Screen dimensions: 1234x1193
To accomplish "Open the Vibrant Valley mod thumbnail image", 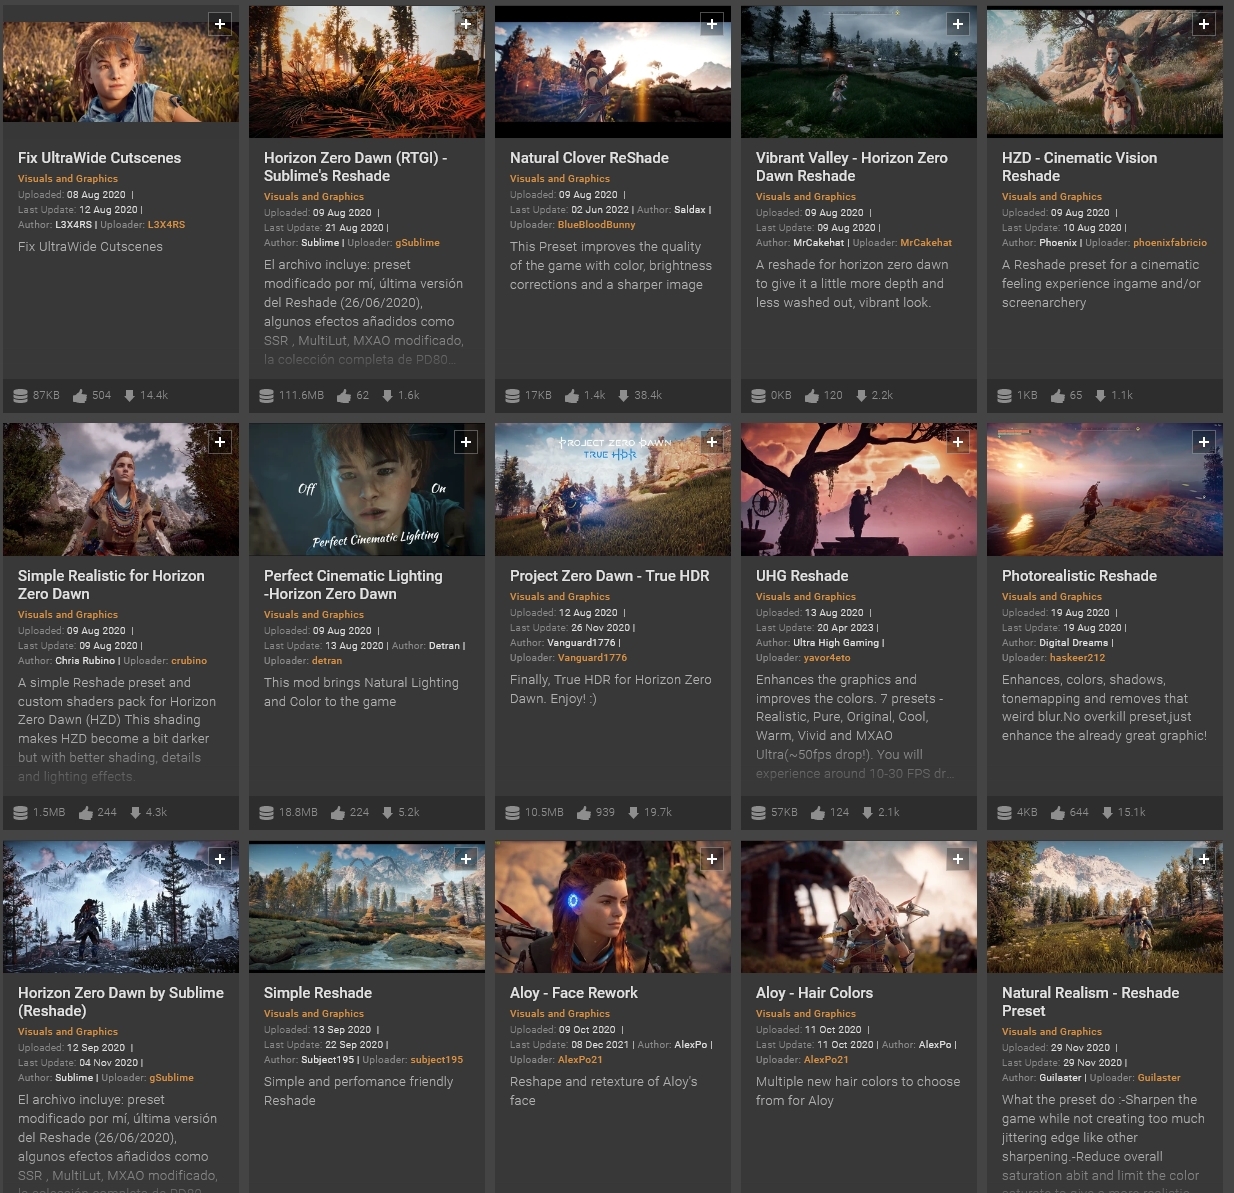I will pyautogui.click(x=859, y=72).
